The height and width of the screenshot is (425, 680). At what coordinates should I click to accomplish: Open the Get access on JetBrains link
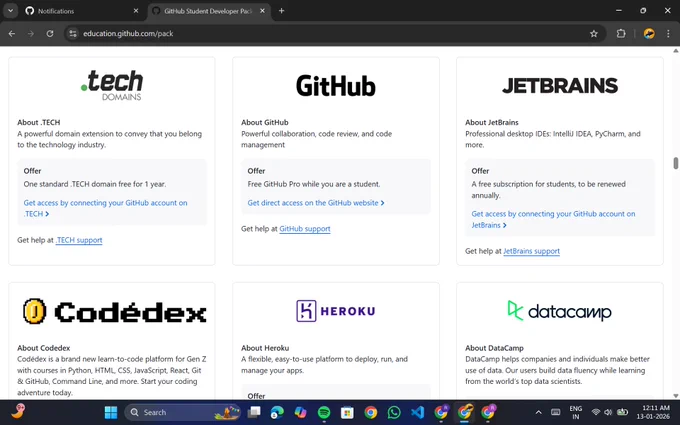[x=553, y=219]
